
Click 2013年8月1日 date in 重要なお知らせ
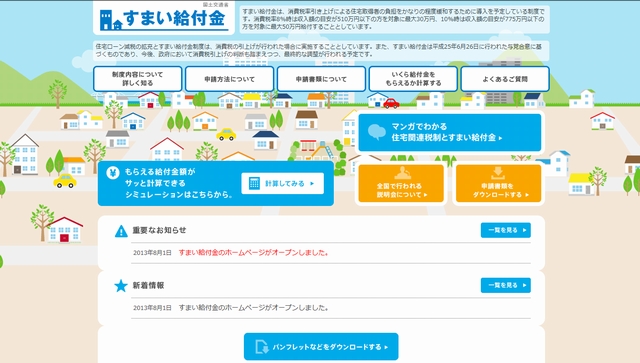tap(152, 253)
